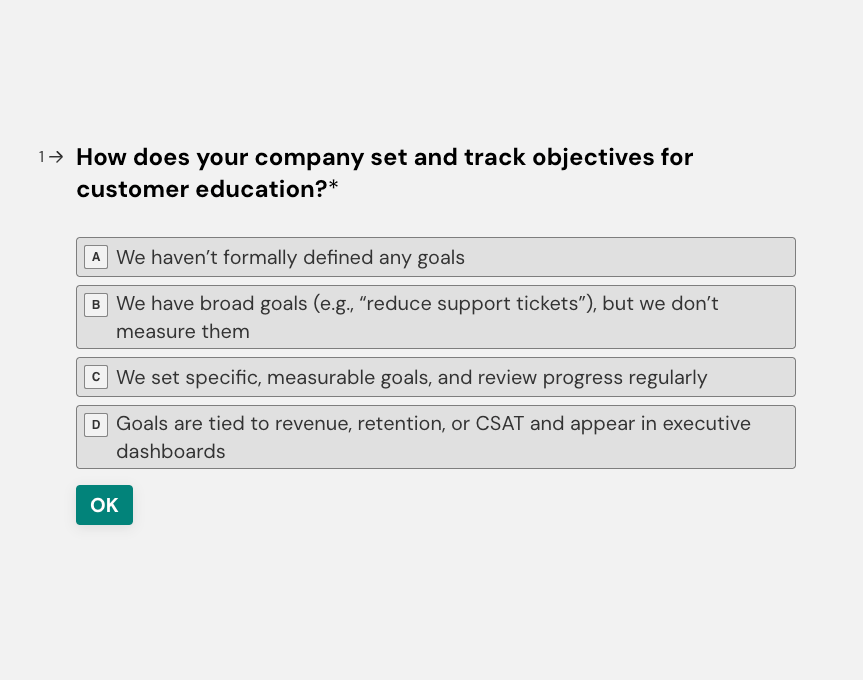The height and width of the screenshot is (680, 863).
Task: Click the question number "1"
Action: tap(42, 157)
